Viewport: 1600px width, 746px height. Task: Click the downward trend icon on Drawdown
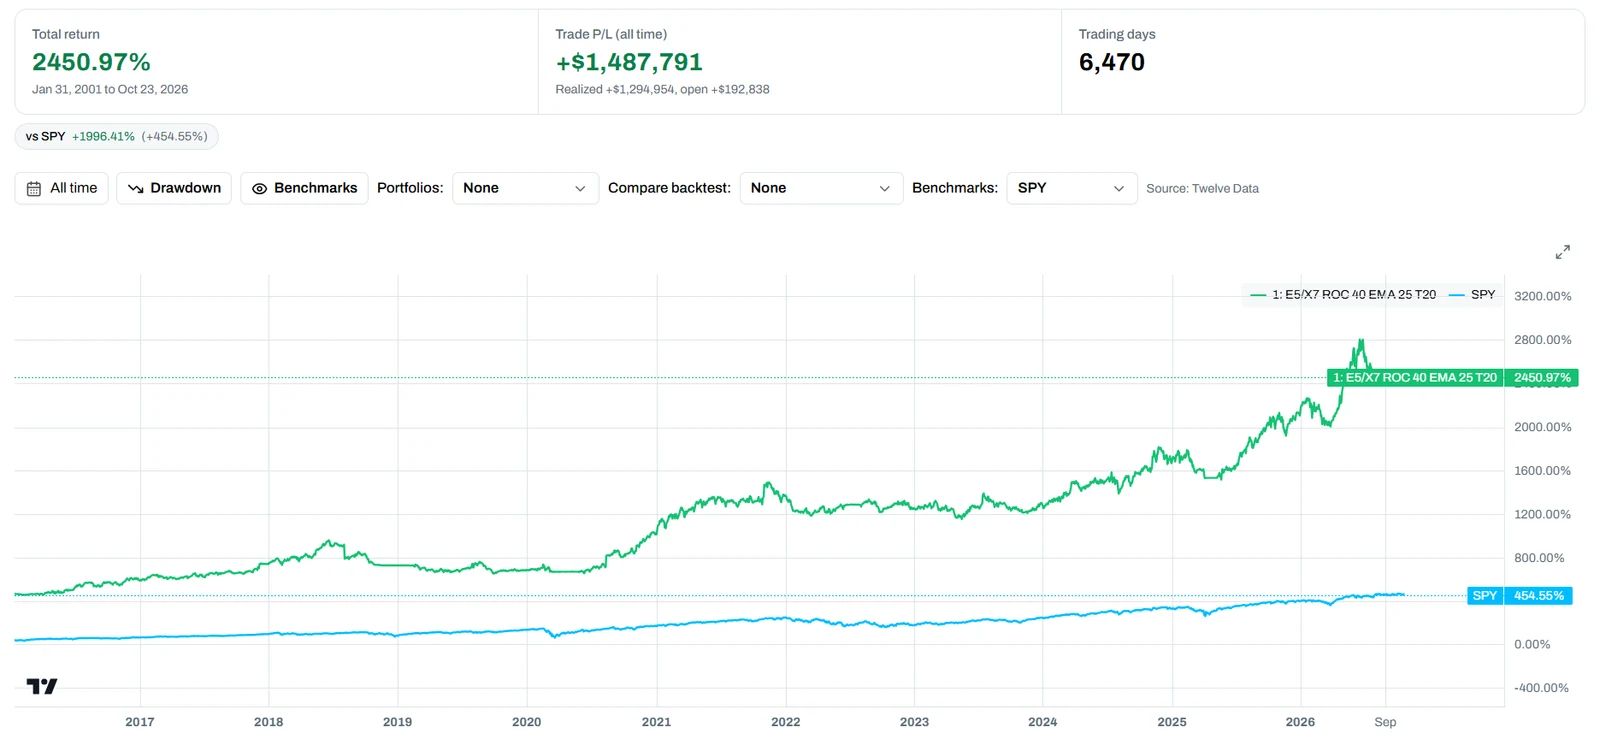coord(136,188)
